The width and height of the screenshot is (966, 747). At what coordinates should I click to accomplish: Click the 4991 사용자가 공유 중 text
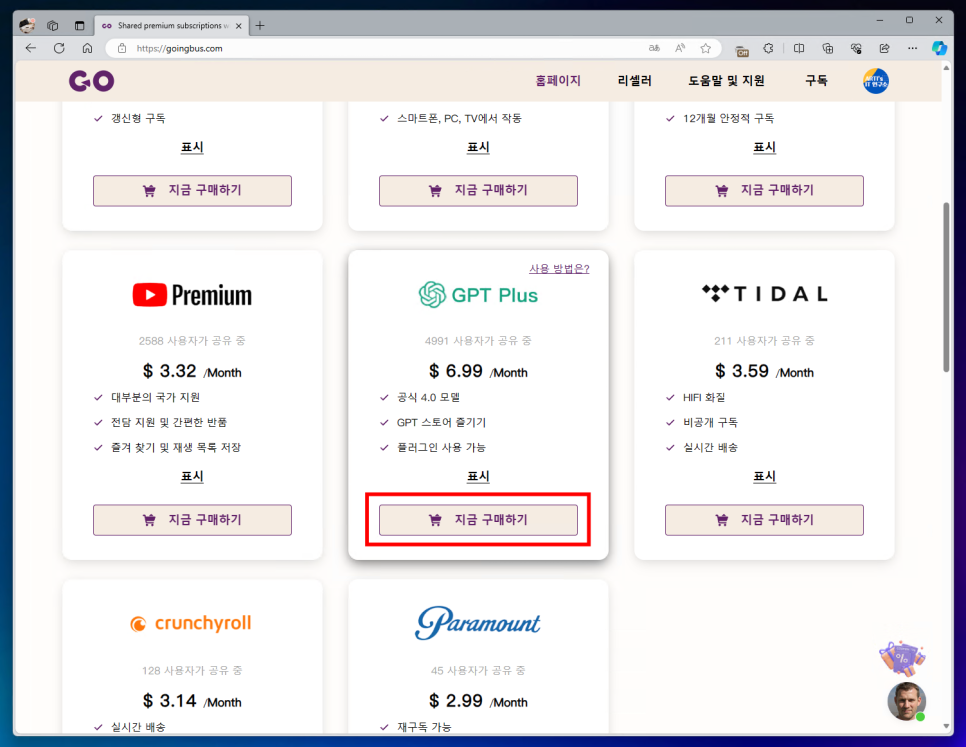point(478,341)
